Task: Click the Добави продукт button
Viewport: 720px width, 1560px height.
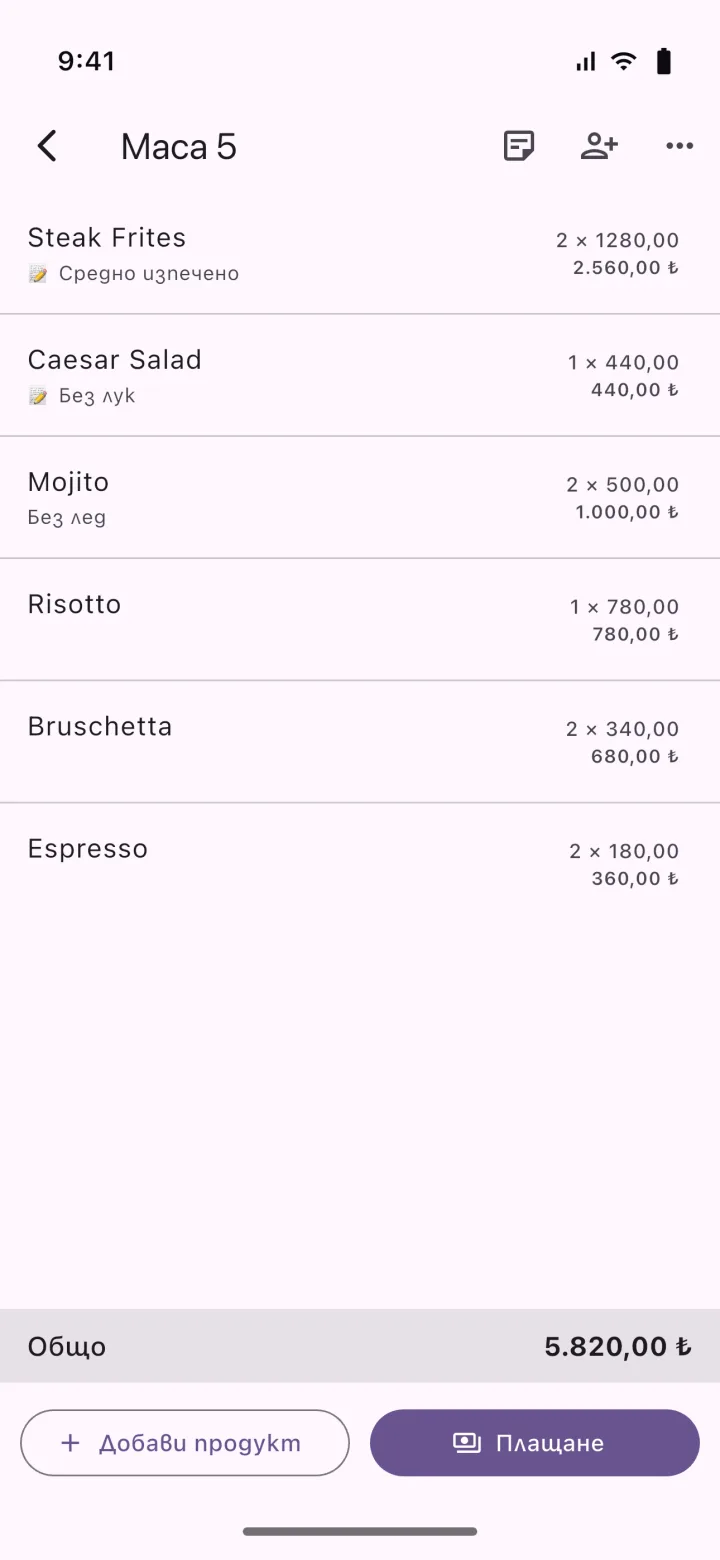Action: point(185,1442)
